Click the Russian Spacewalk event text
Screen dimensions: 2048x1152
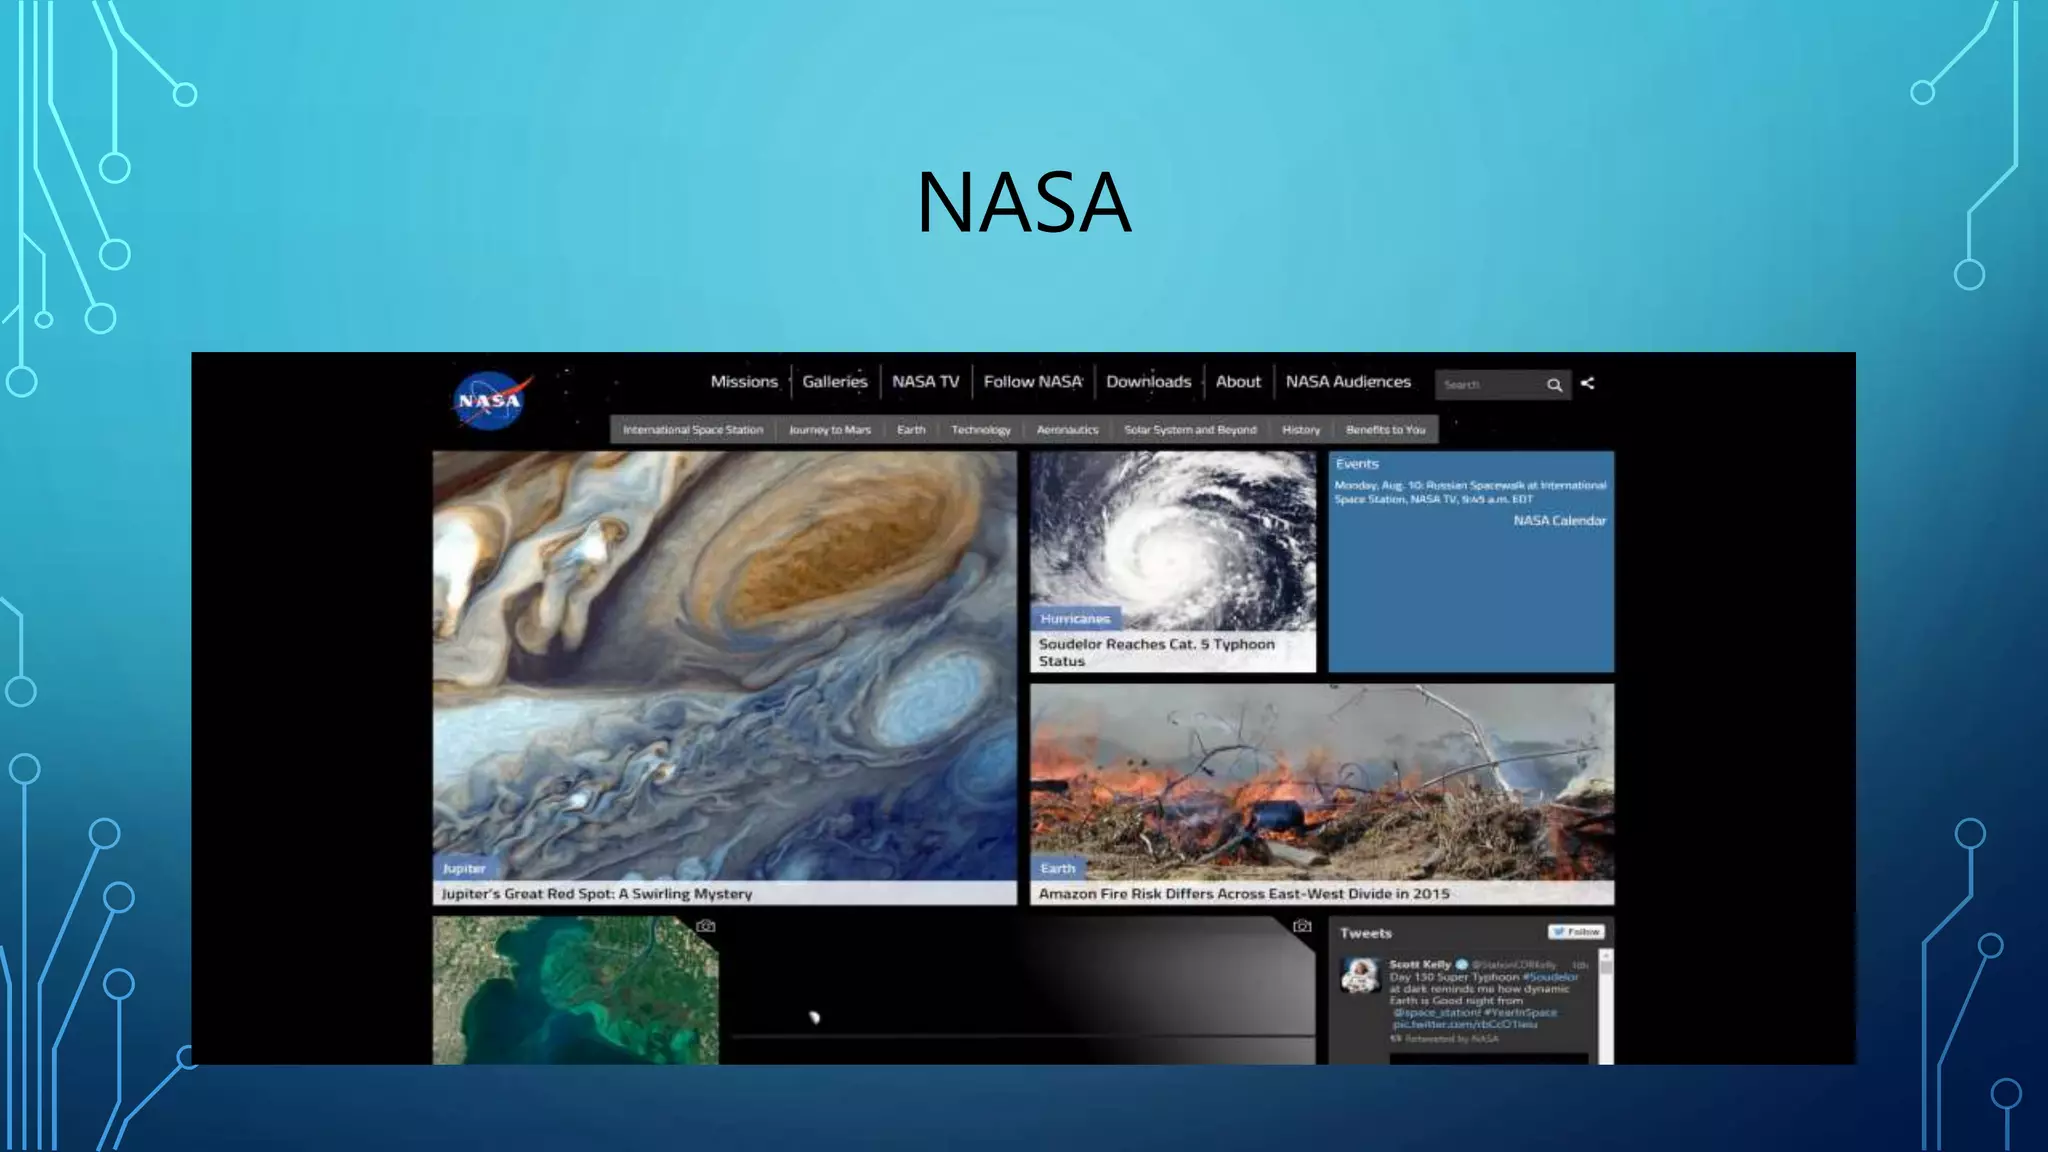pos(1470,492)
